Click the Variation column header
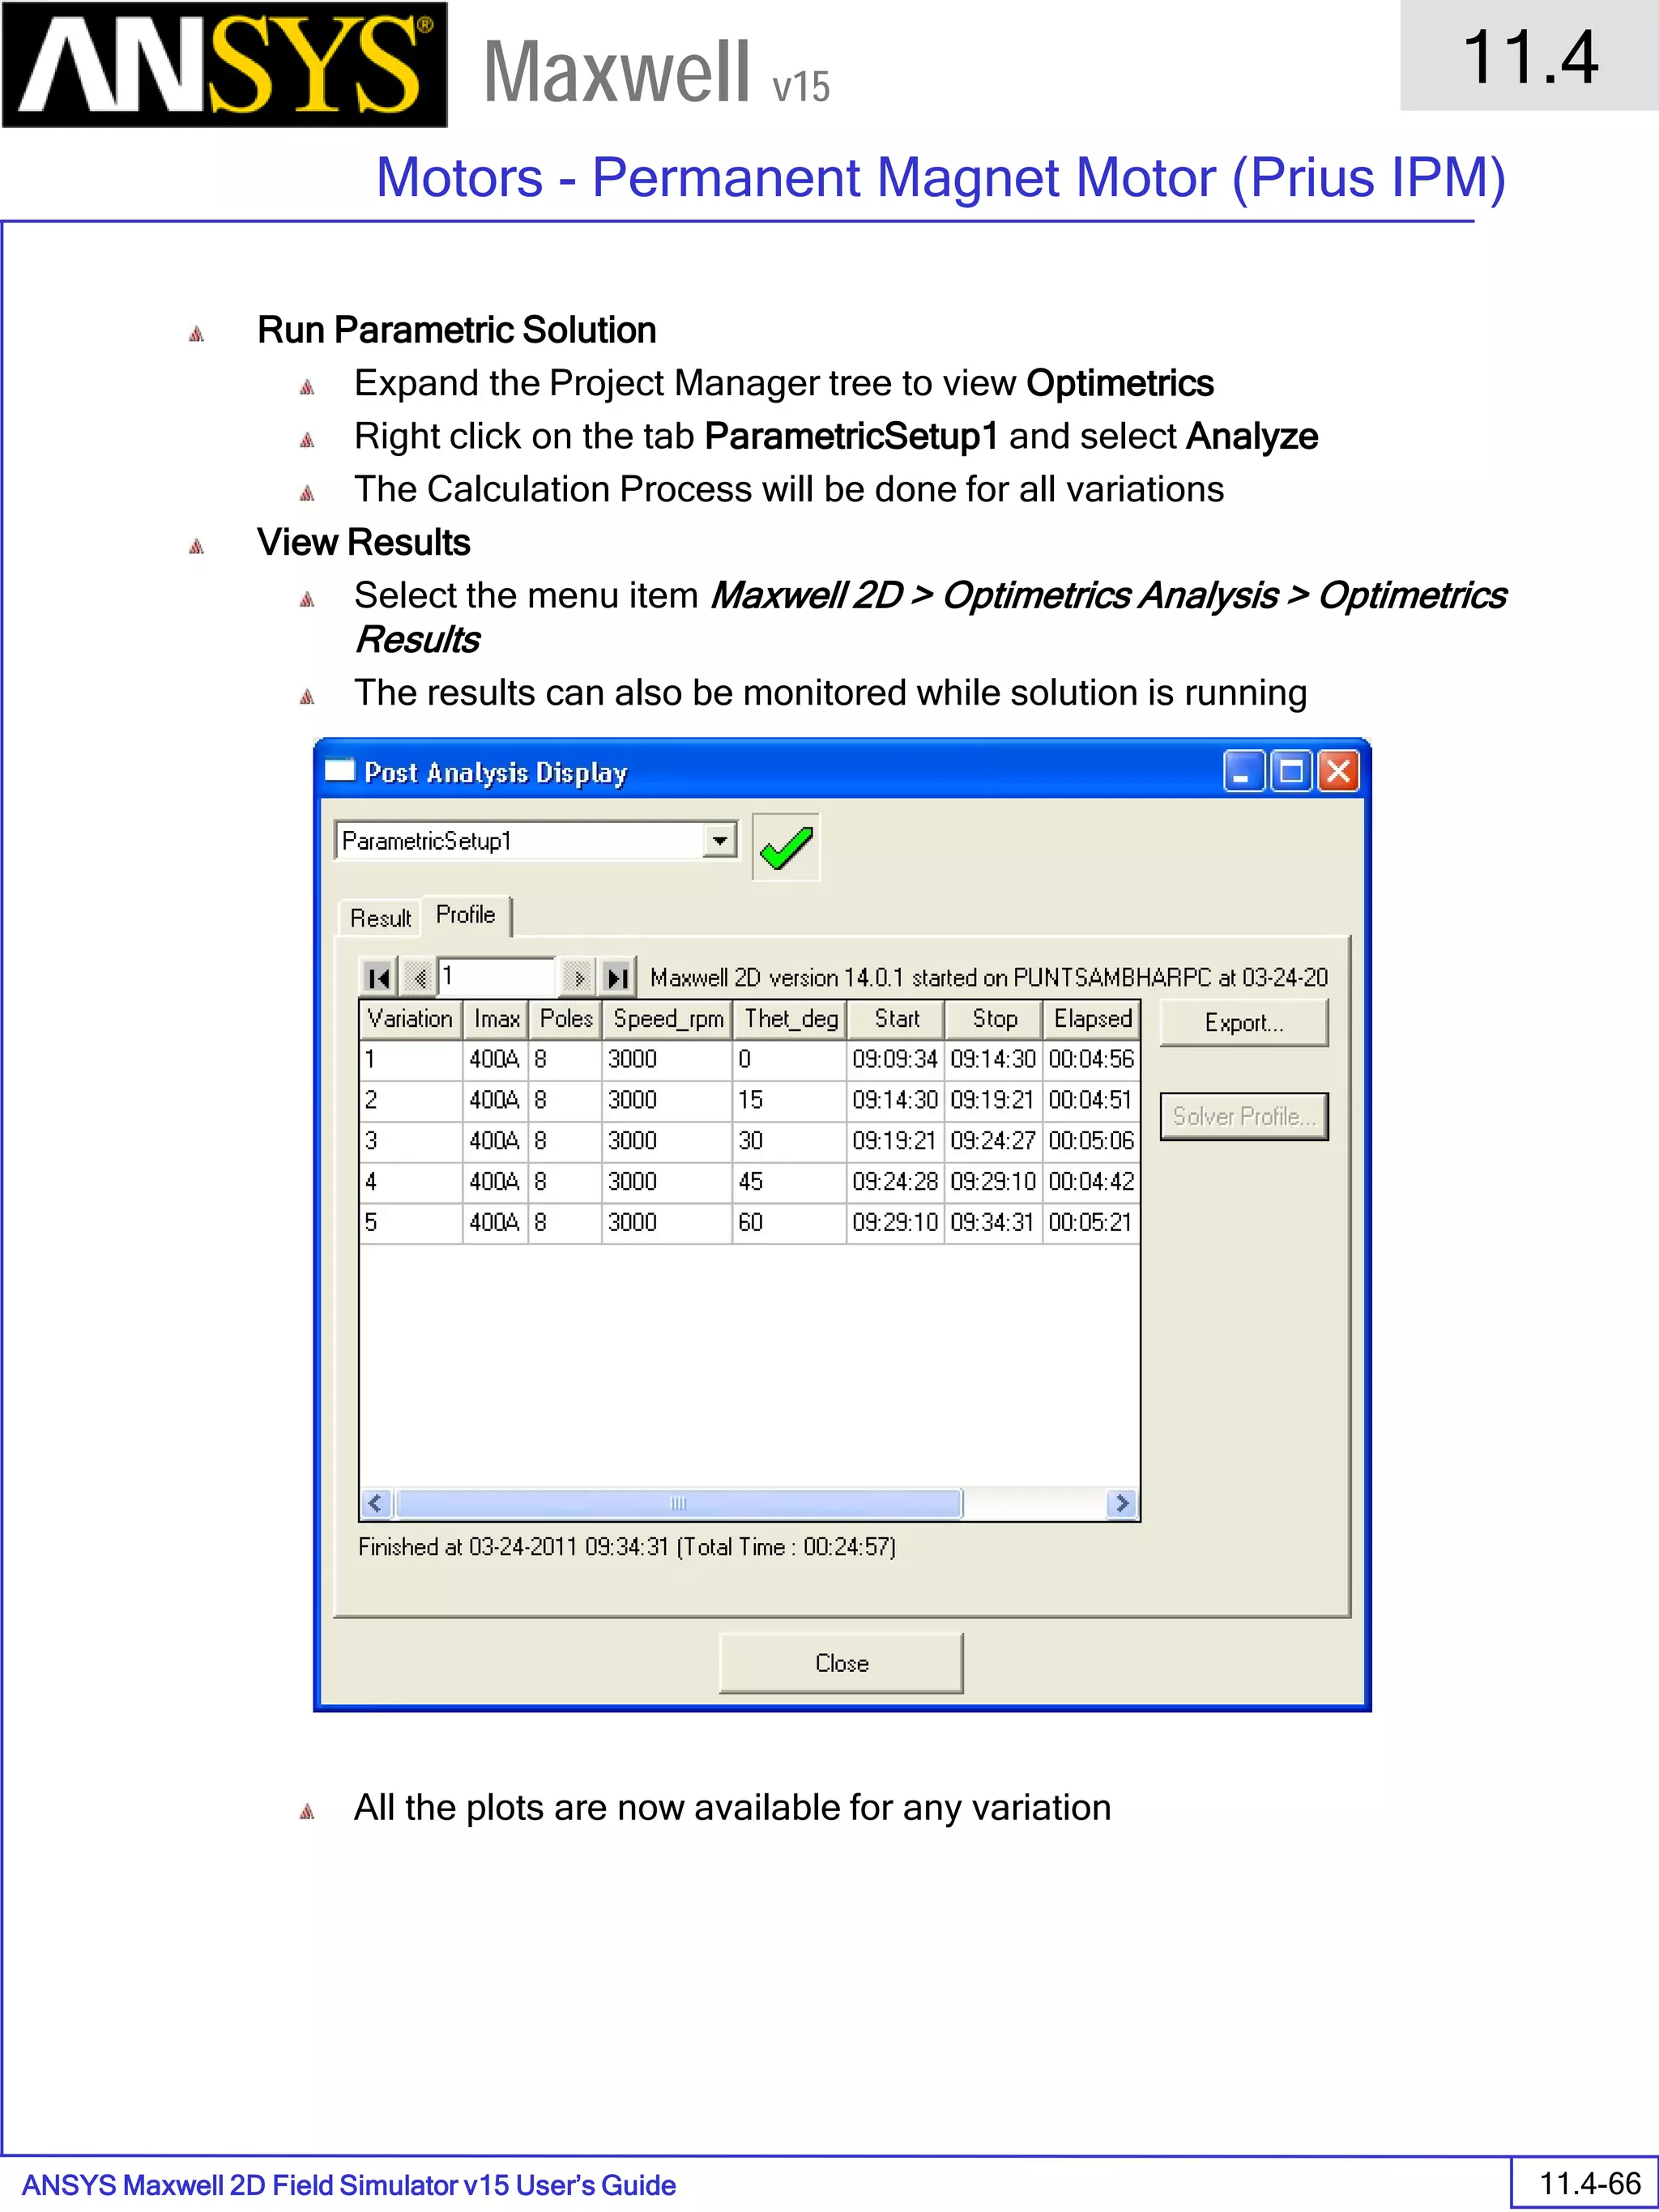 click(410, 1019)
